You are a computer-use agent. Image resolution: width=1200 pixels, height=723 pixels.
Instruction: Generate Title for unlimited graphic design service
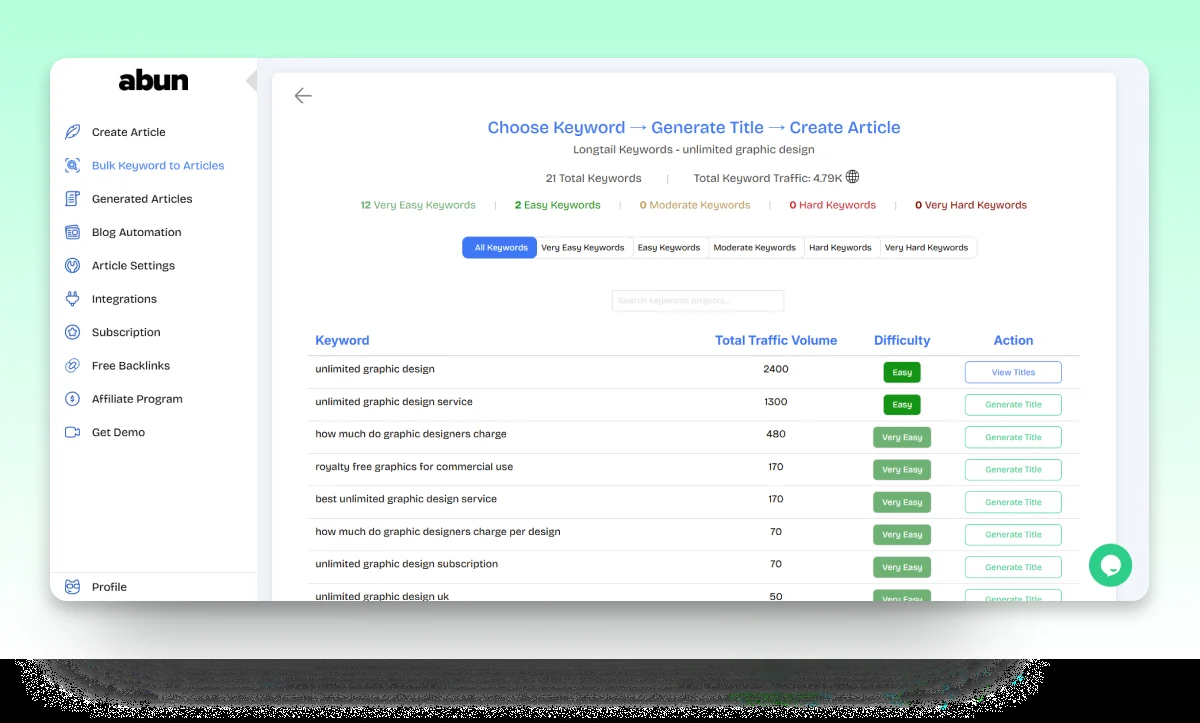point(1013,405)
